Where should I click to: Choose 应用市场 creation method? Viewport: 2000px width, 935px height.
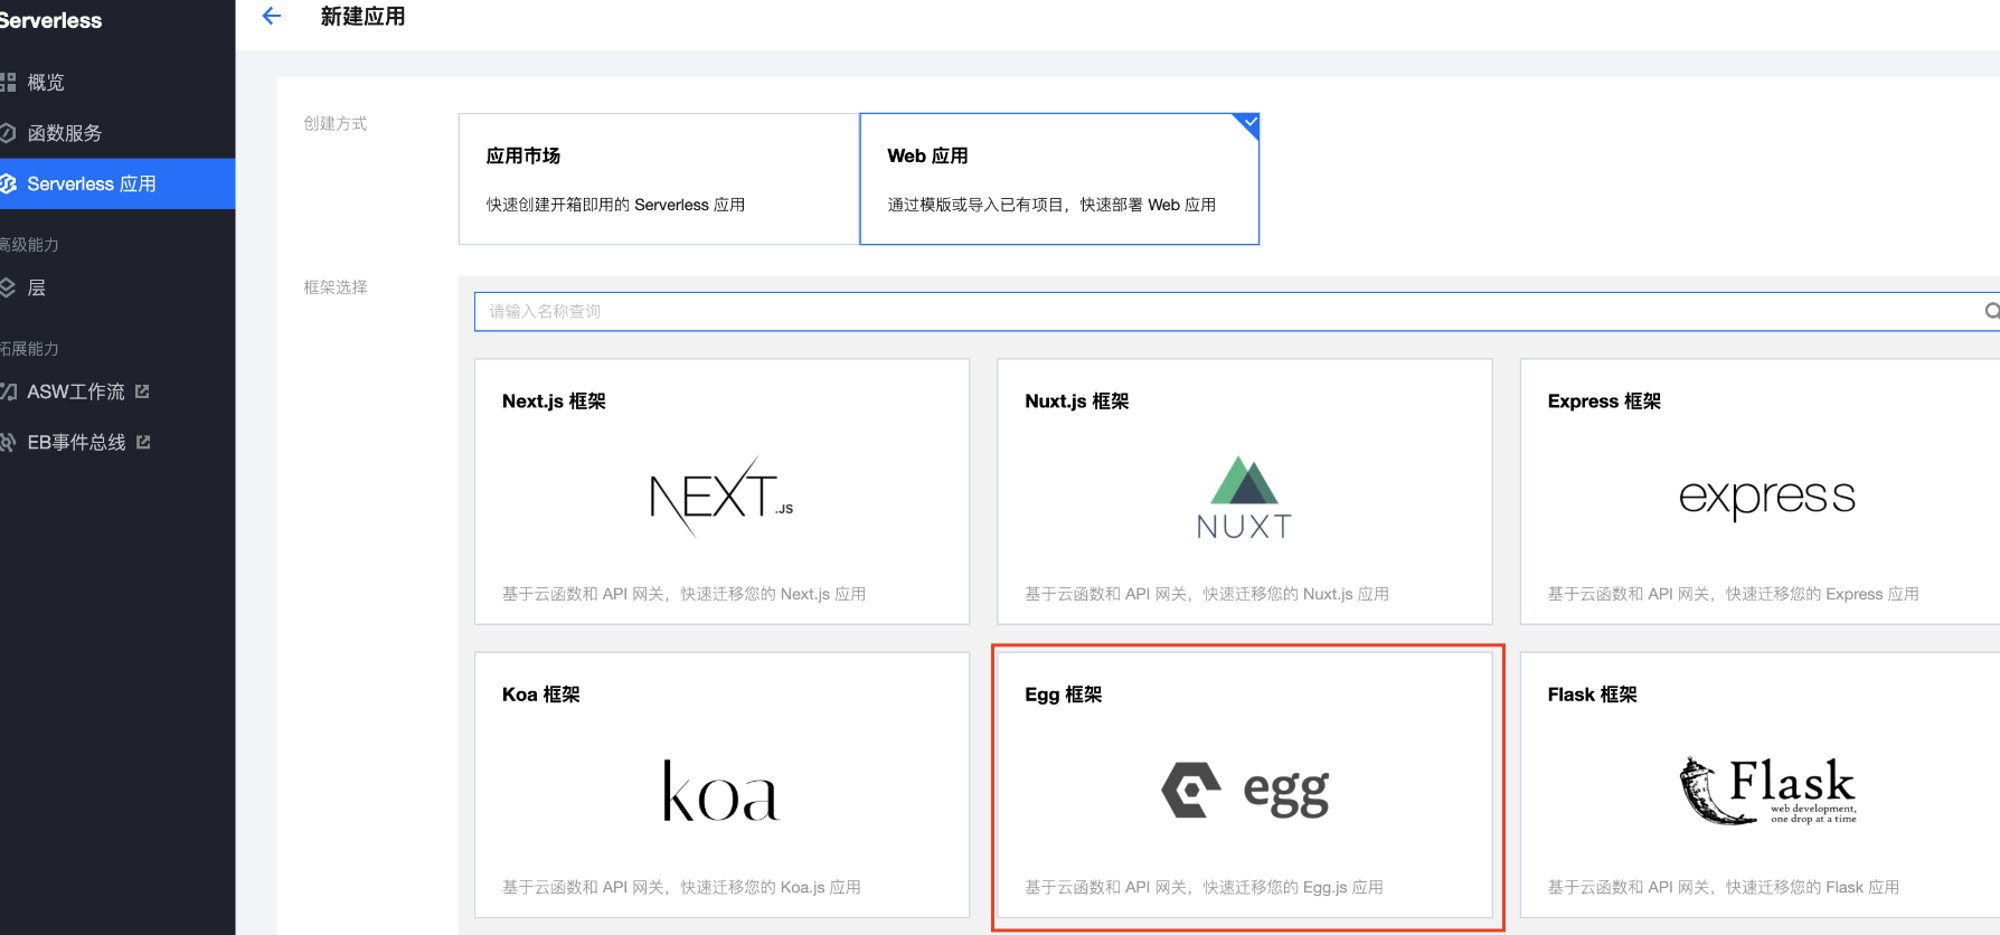click(659, 179)
